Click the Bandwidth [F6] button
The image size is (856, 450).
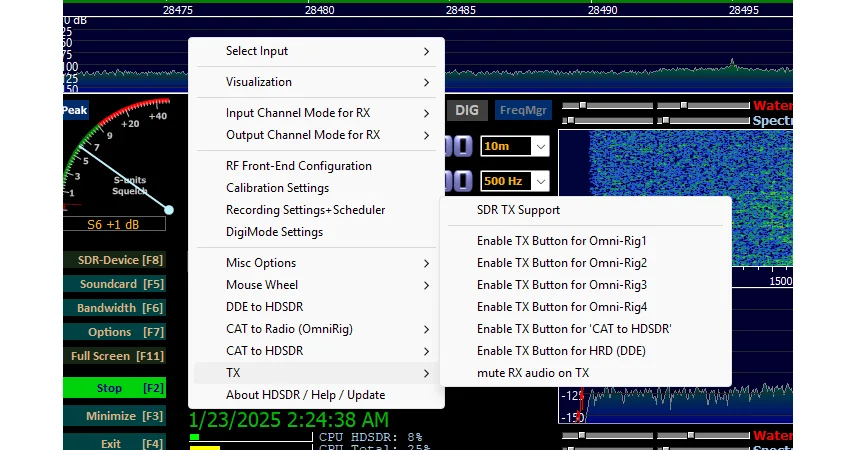(x=114, y=308)
